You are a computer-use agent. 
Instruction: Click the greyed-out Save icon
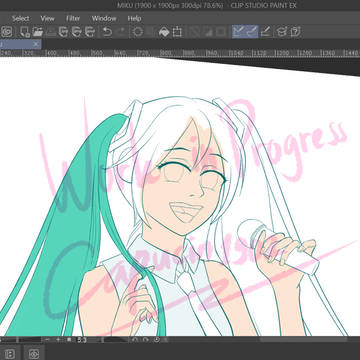click(x=51, y=32)
